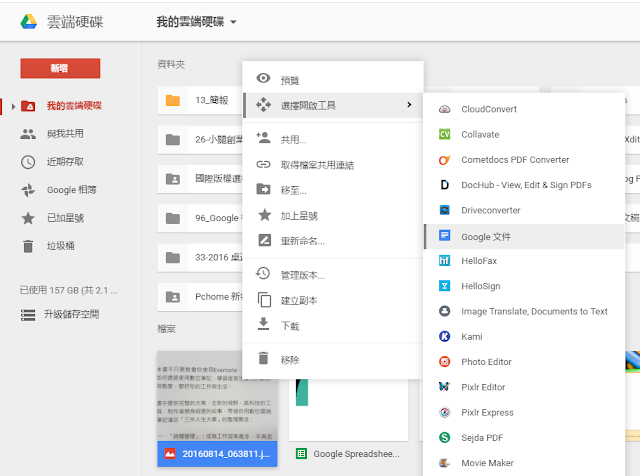This screenshot has width=640, height=476.
Task: Click the pinwheel icon for Google 相簿
Action: click(28, 190)
